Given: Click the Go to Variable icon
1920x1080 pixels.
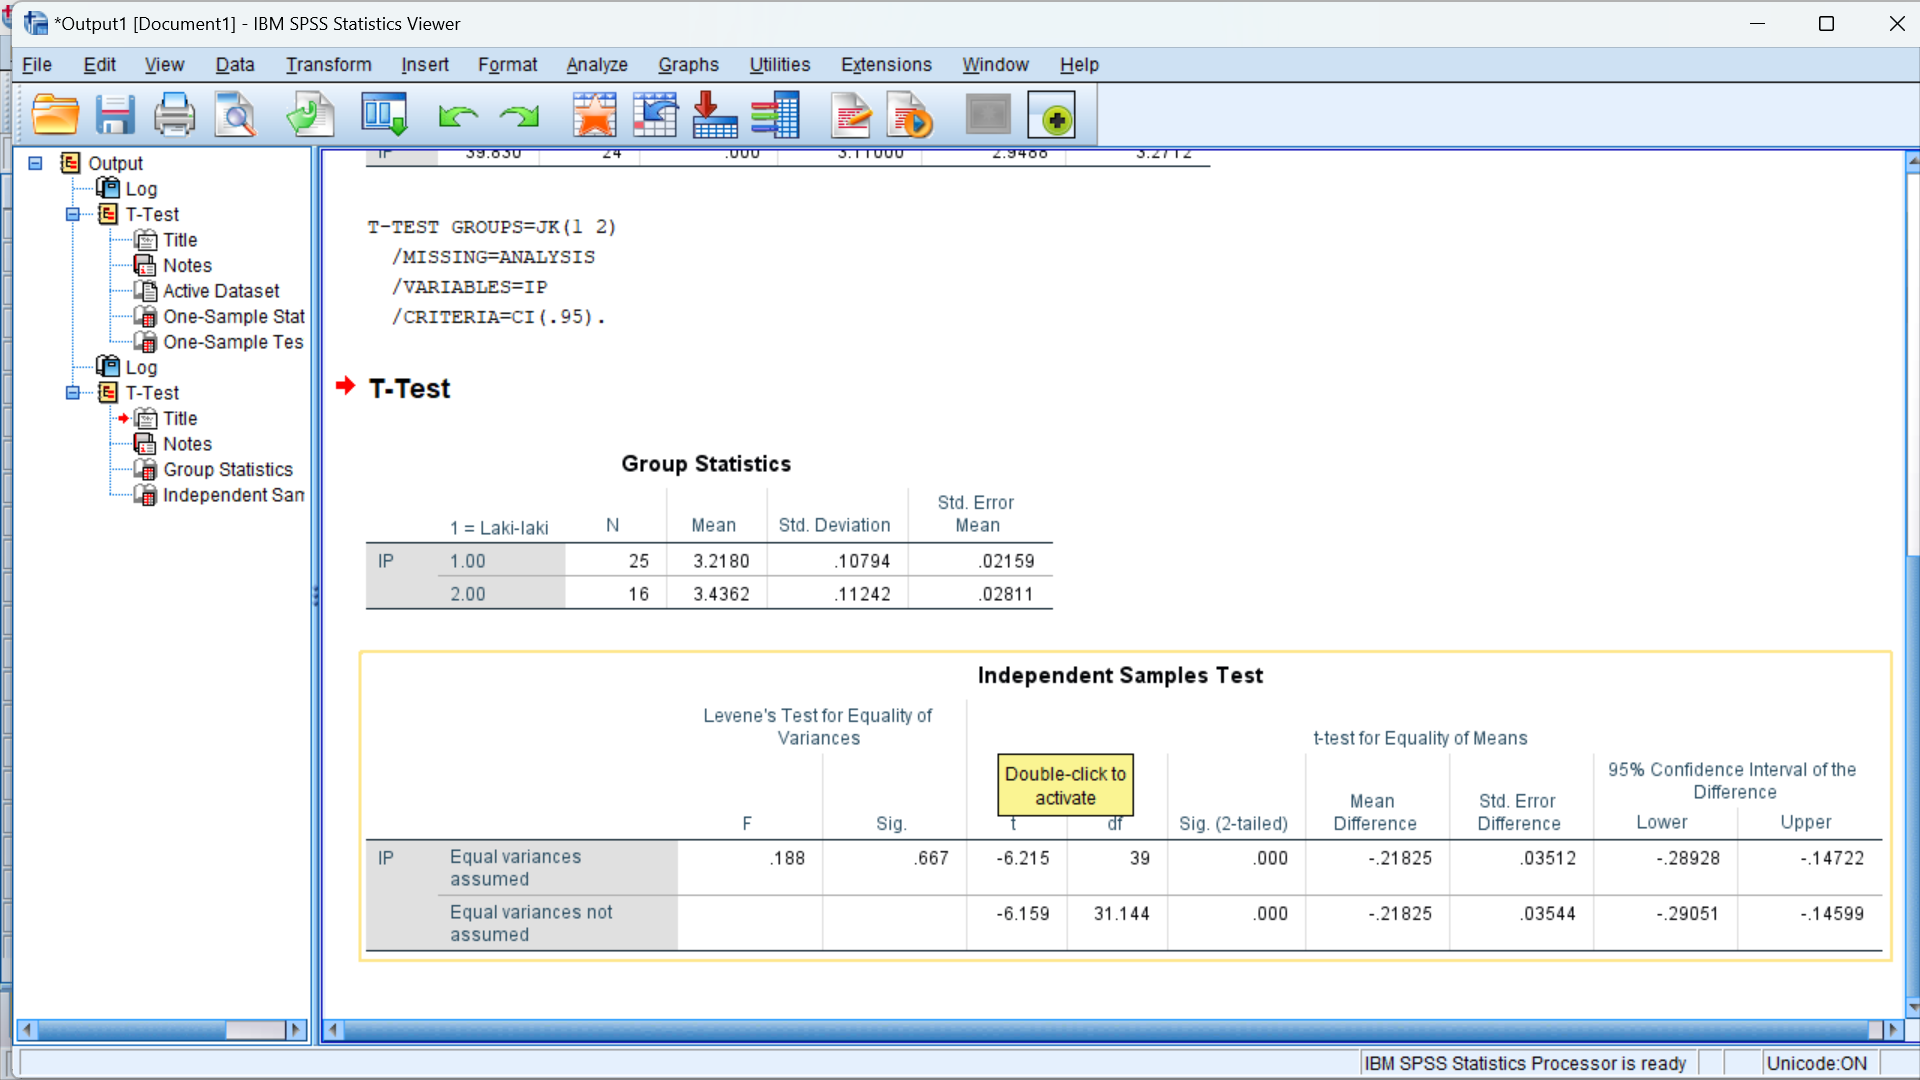Looking at the screenshot, I should (715, 115).
